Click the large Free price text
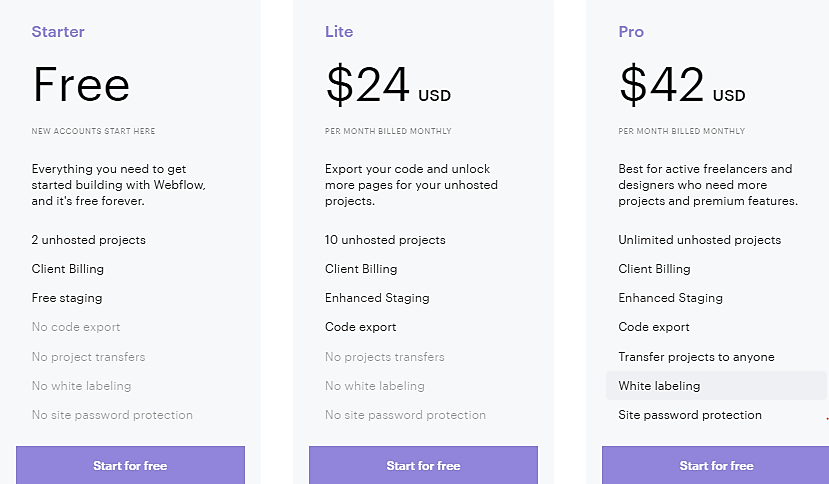The image size is (829, 484). pyautogui.click(x=81, y=86)
